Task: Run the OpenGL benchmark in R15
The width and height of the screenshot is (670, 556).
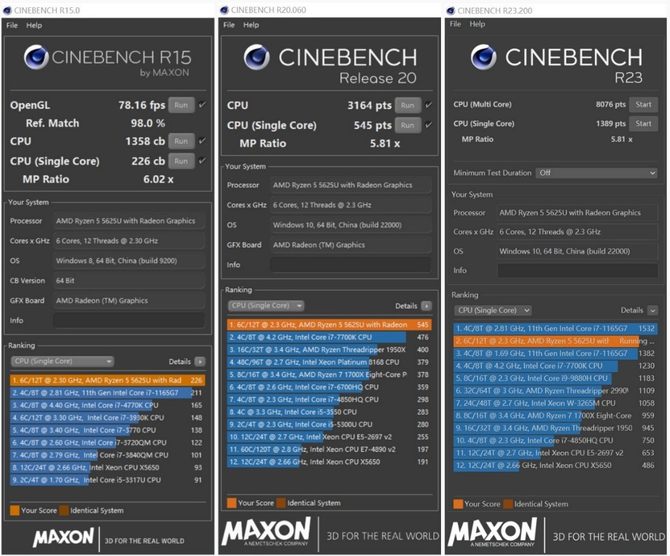Action: (181, 104)
